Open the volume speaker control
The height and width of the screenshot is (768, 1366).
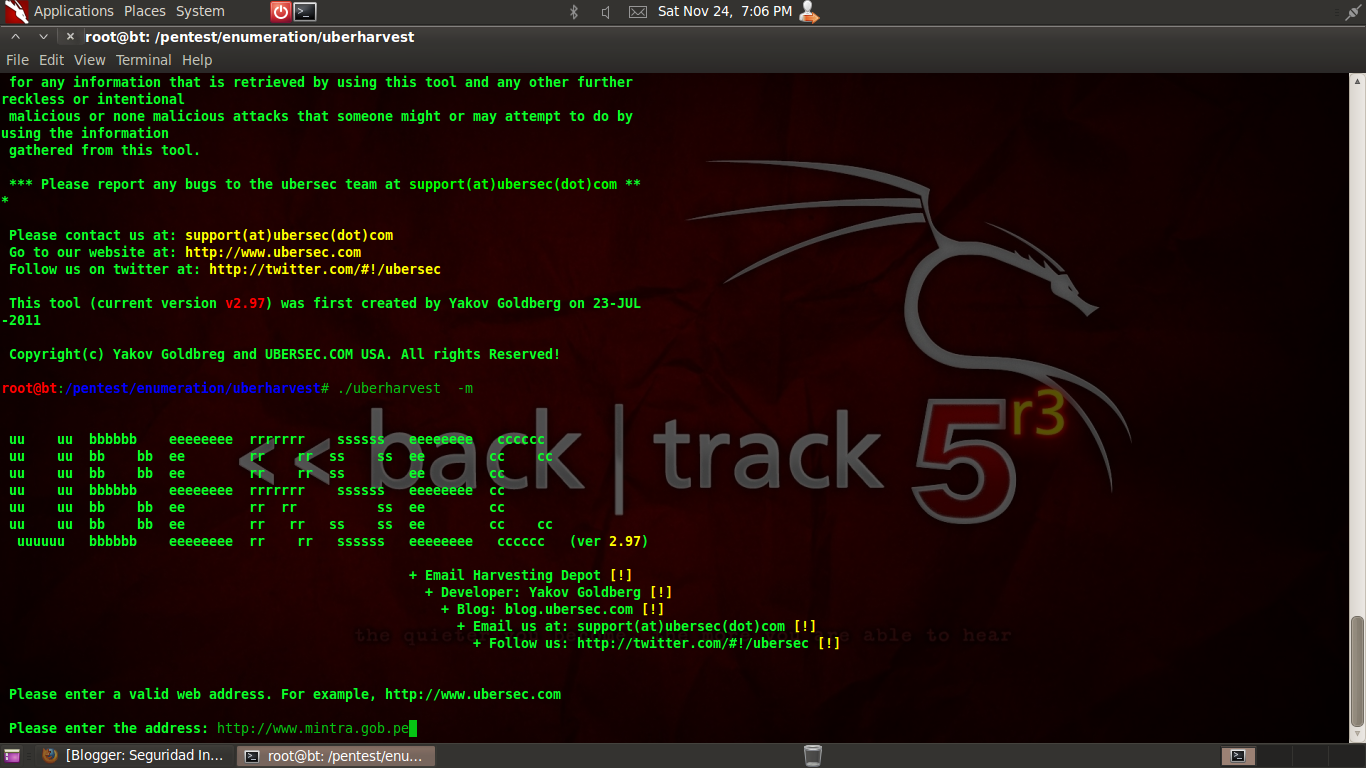click(606, 12)
